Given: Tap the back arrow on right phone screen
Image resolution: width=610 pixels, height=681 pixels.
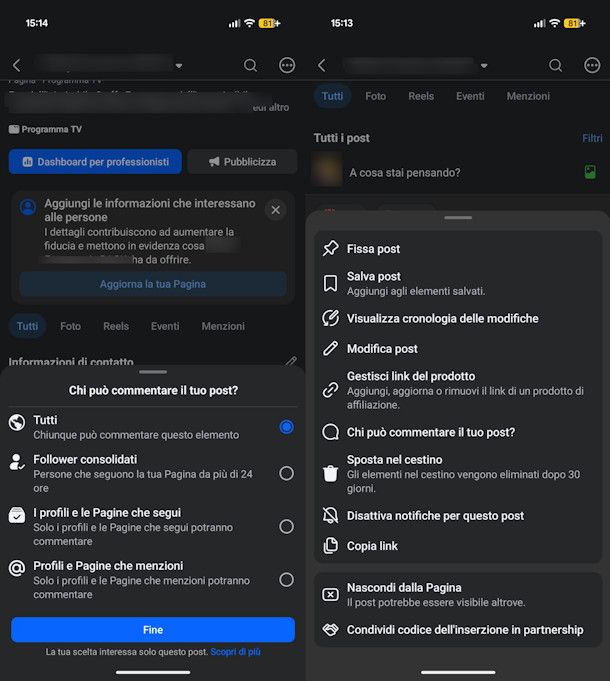Looking at the screenshot, I should [322, 66].
